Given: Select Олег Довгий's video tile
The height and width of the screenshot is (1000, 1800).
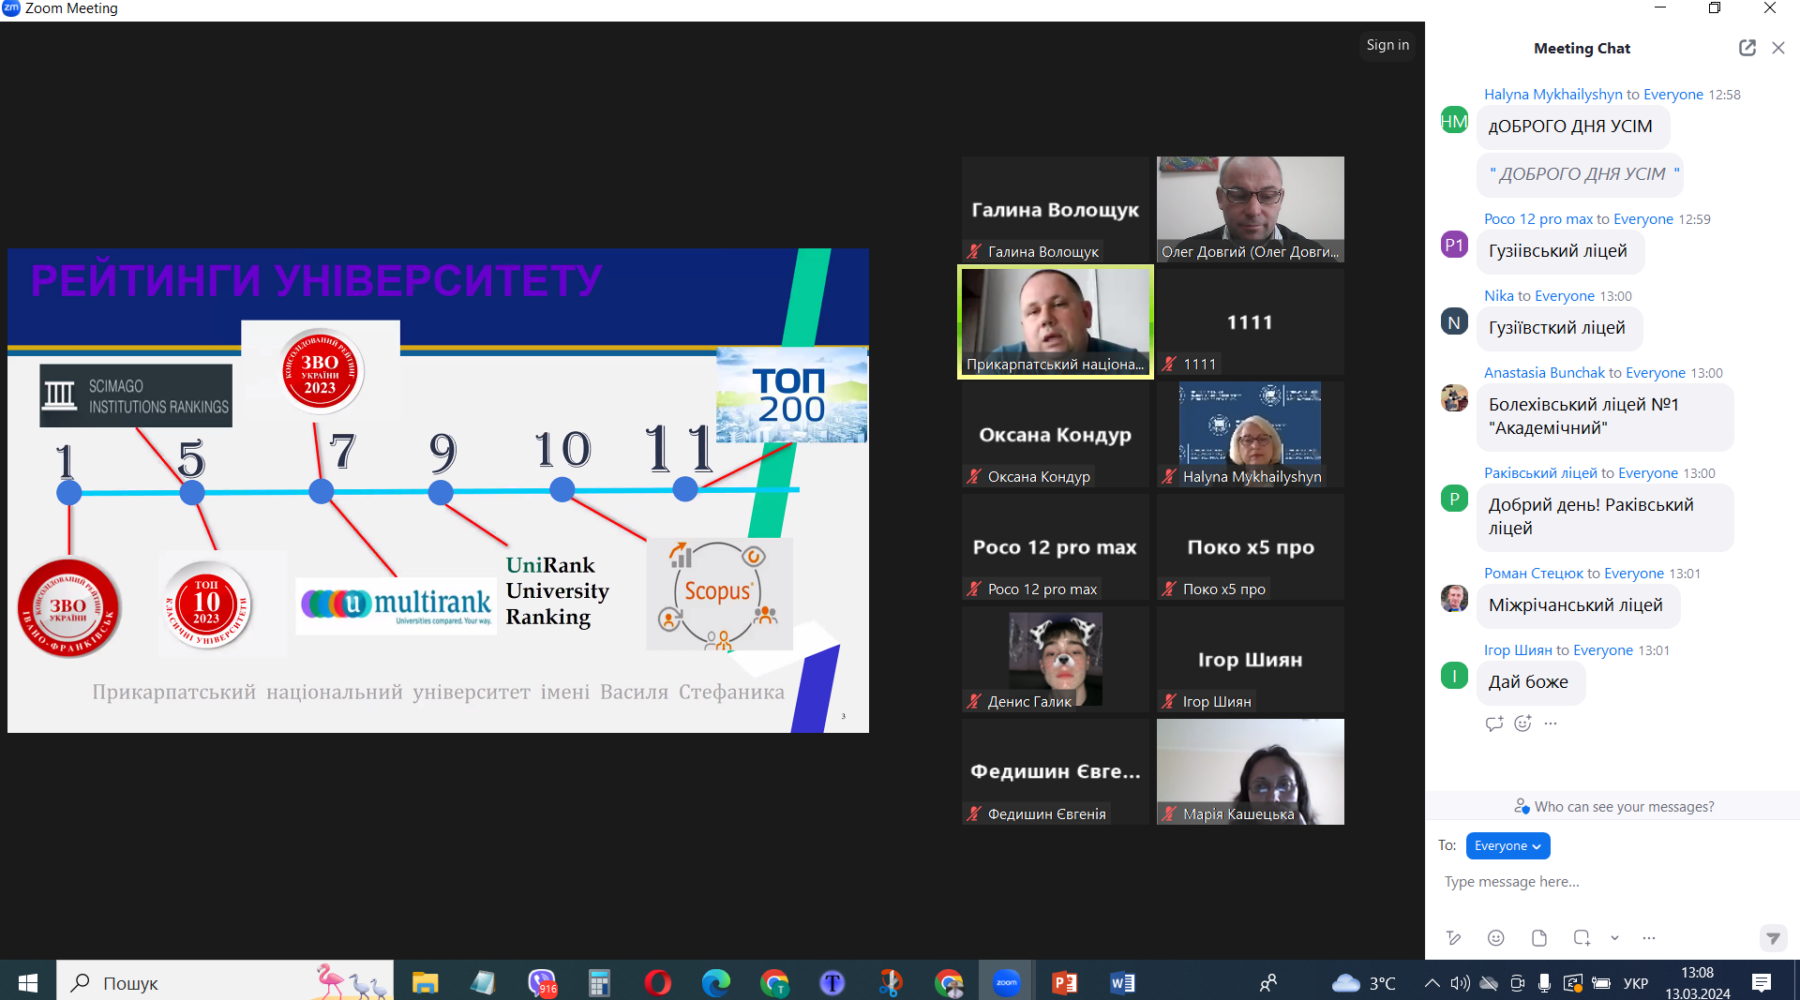Looking at the screenshot, I should tap(1250, 209).
